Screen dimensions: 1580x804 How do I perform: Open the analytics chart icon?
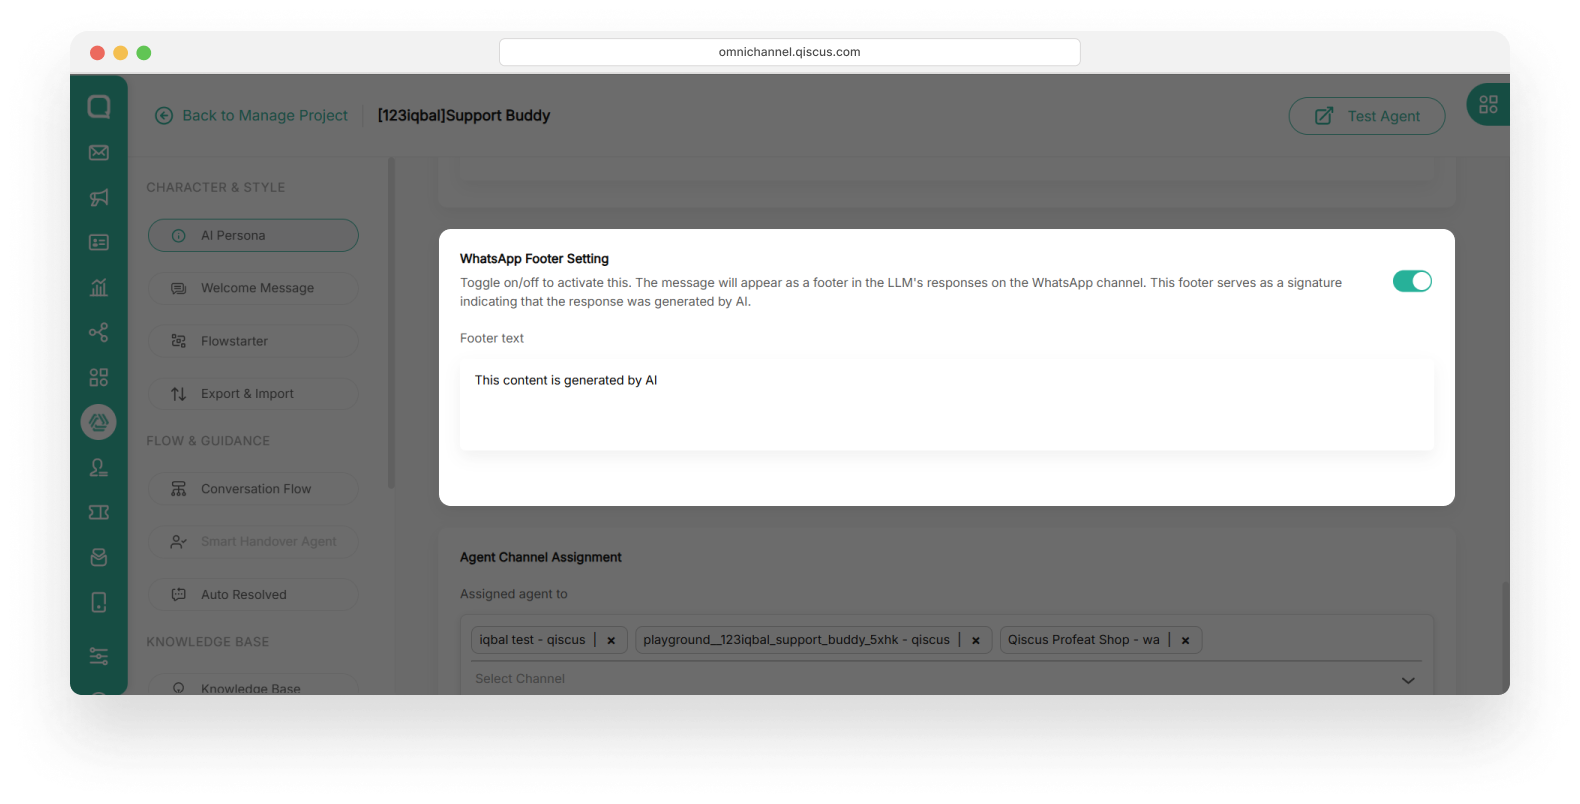click(99, 288)
